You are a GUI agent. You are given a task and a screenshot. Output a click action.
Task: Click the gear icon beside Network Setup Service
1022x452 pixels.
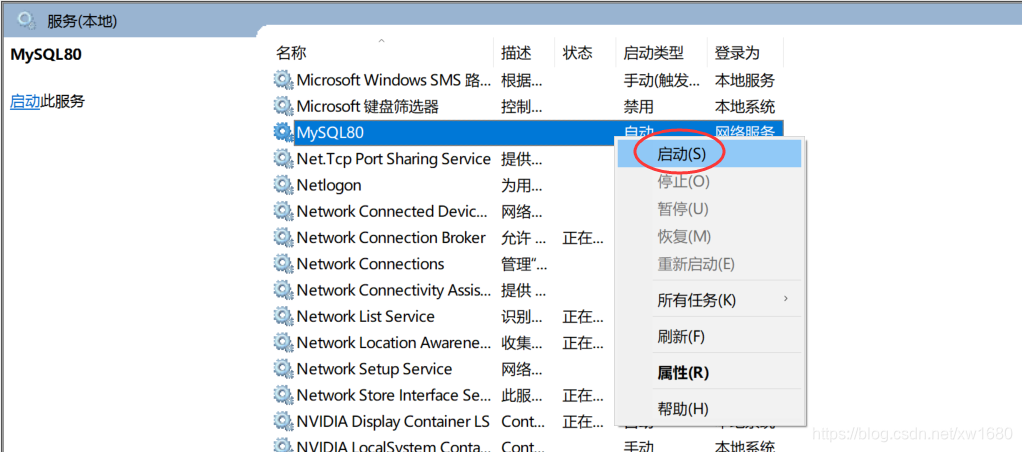coord(283,369)
